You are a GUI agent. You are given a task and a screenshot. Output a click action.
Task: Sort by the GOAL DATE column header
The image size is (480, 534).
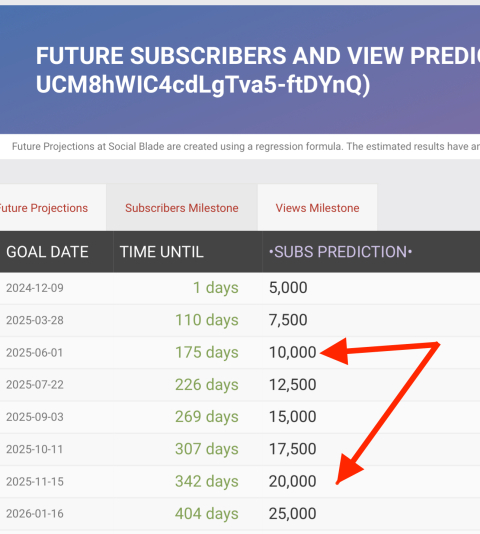pyautogui.click(x=47, y=252)
